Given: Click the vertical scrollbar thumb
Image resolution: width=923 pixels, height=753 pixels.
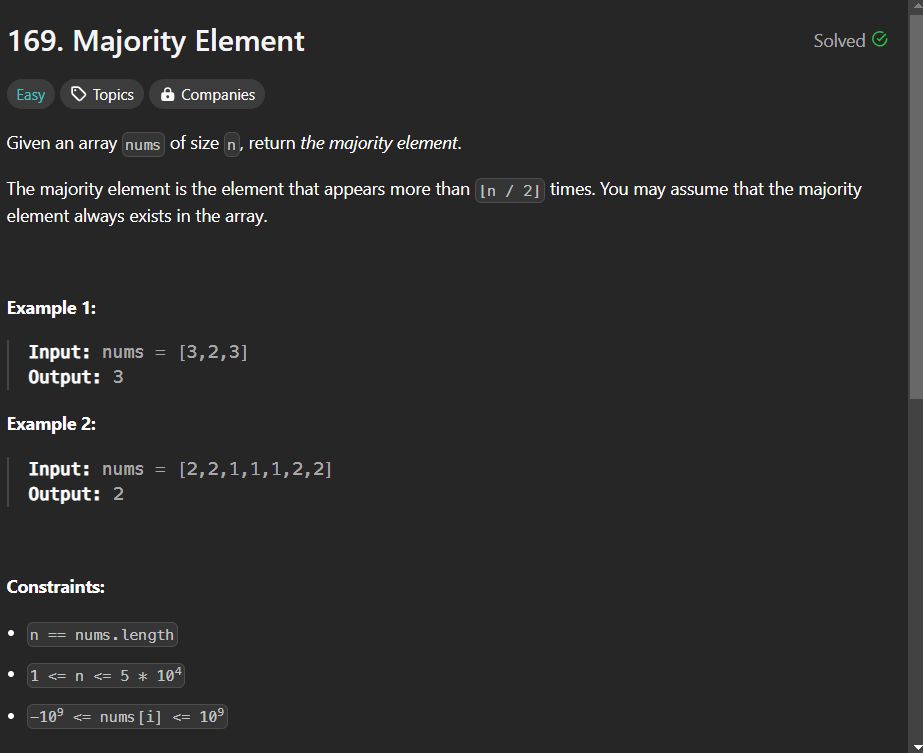Looking at the screenshot, I should [x=915, y=207].
